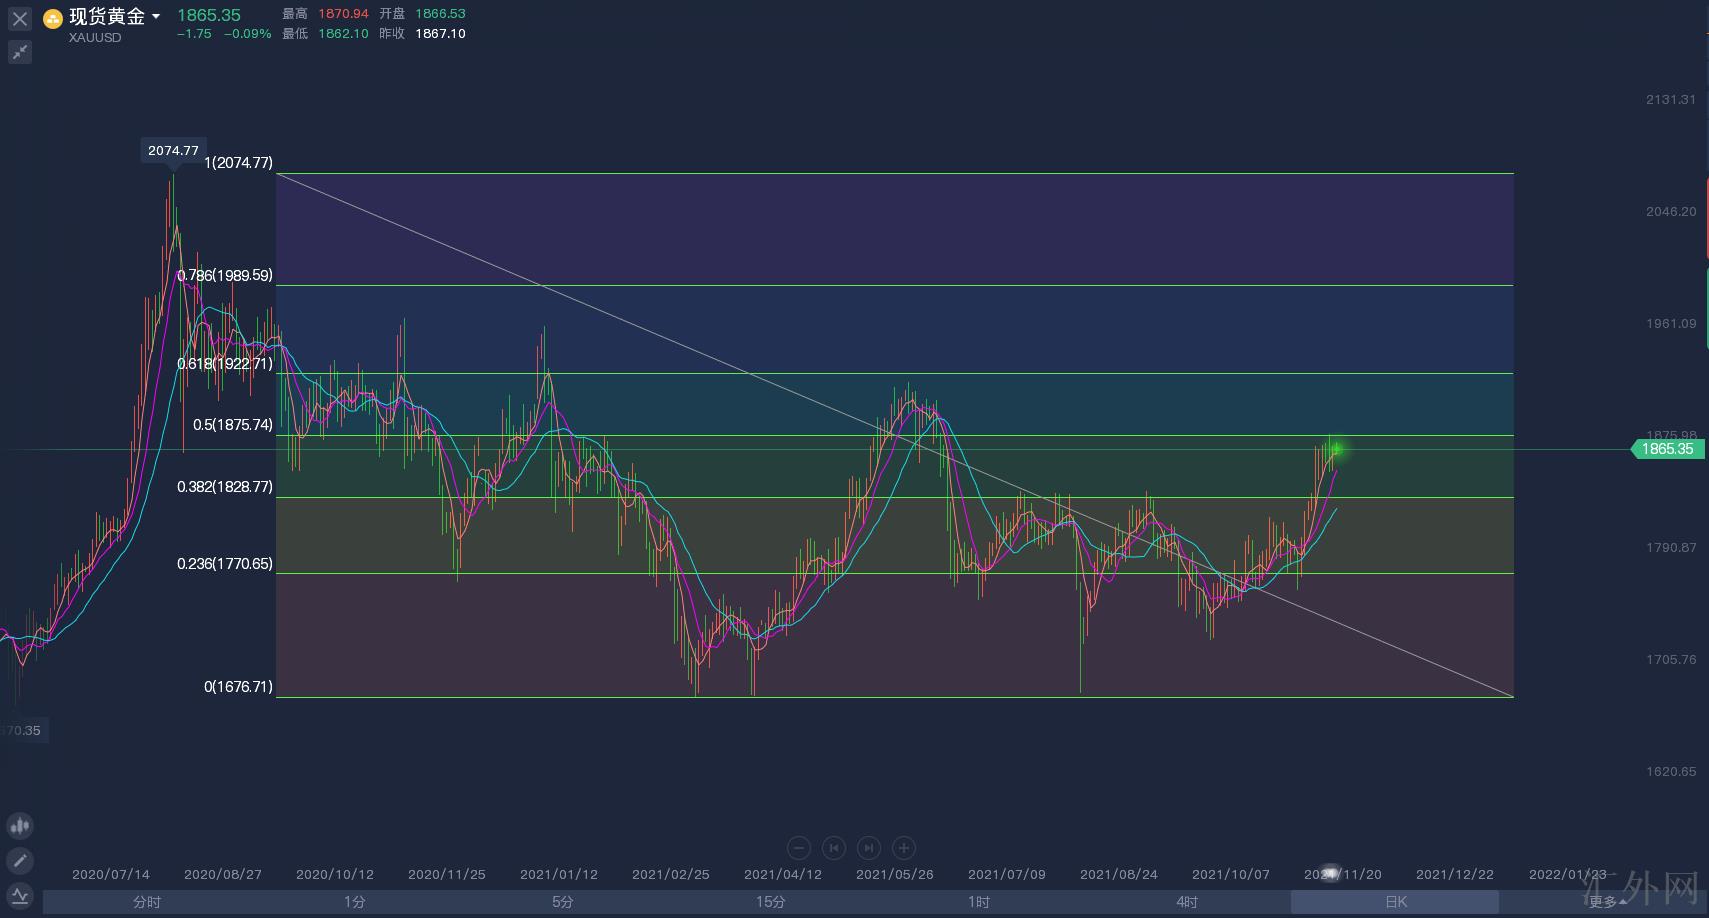The height and width of the screenshot is (918, 1709).
Task: Open the candlestick chart type icon
Action: click(x=20, y=826)
